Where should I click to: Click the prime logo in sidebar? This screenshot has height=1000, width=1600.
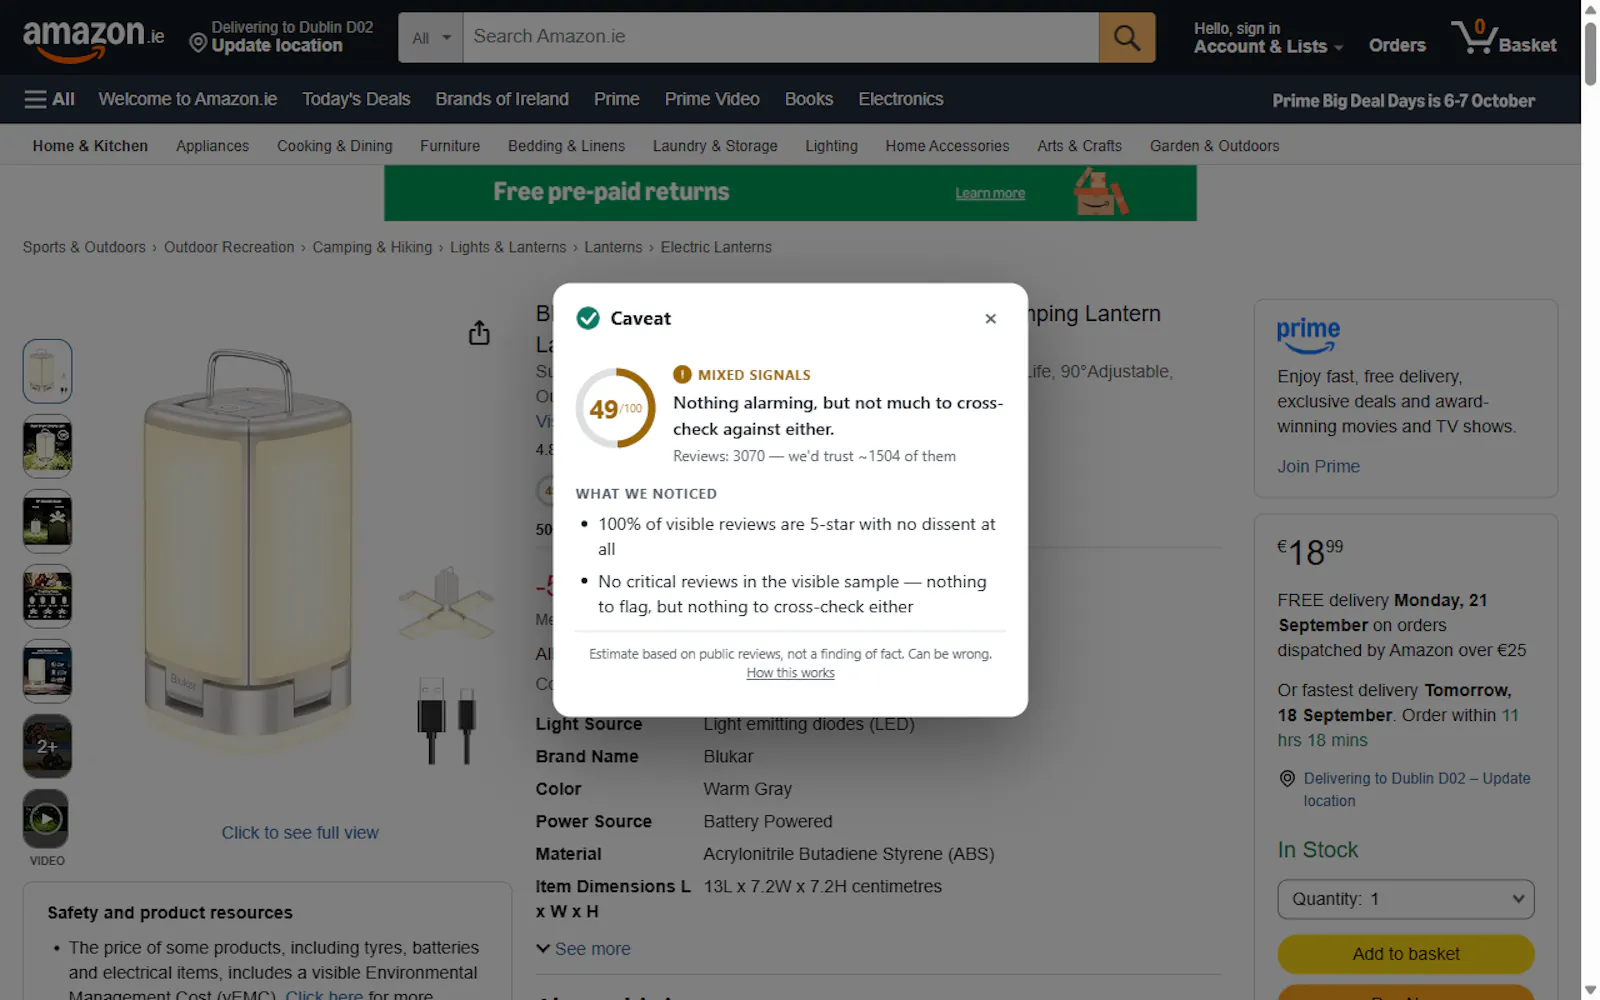(1308, 335)
